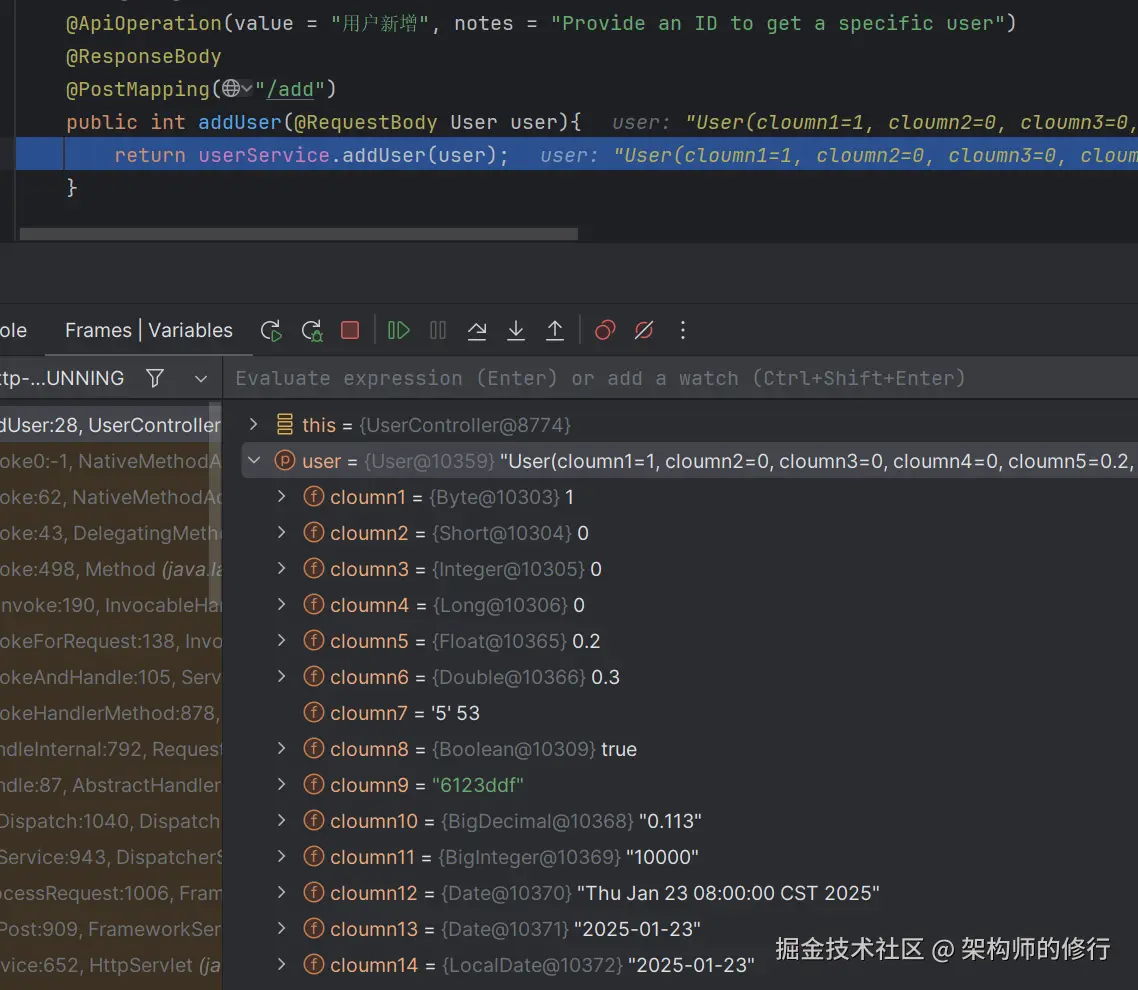This screenshot has height=990, width=1138.
Task: Click the object icon beside 'this'
Action: (285, 424)
